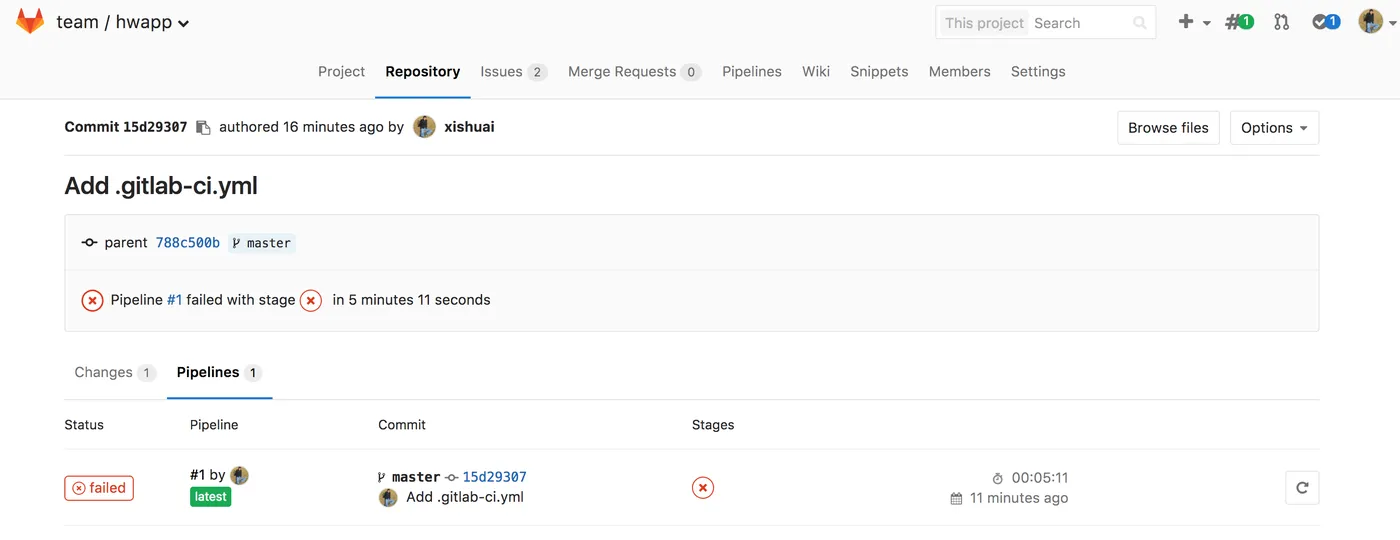Click the failed stage icon in Stages column
Image resolution: width=1400 pixels, height=540 pixels.
pyautogui.click(x=703, y=488)
